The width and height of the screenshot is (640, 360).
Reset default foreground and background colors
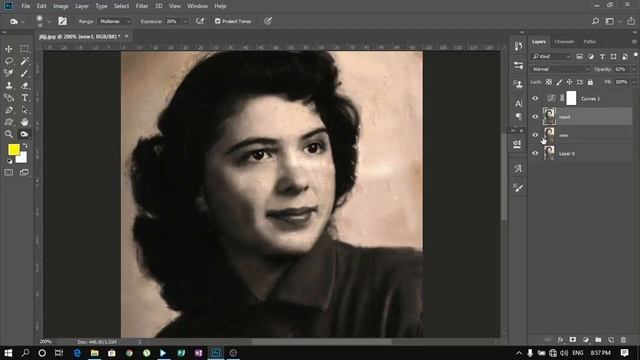tap(9, 161)
